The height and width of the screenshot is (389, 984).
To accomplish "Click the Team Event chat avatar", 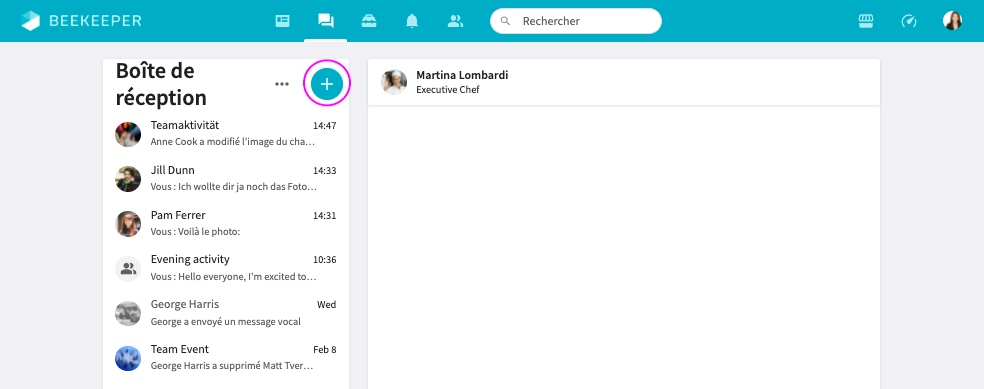I will (128, 358).
